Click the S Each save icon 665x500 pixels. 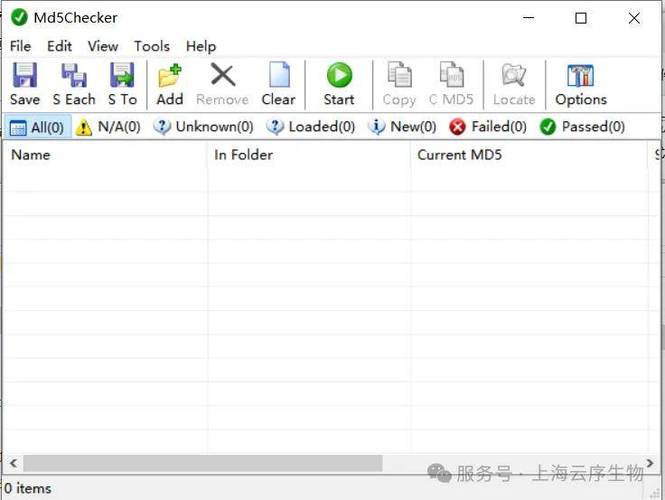[74, 77]
